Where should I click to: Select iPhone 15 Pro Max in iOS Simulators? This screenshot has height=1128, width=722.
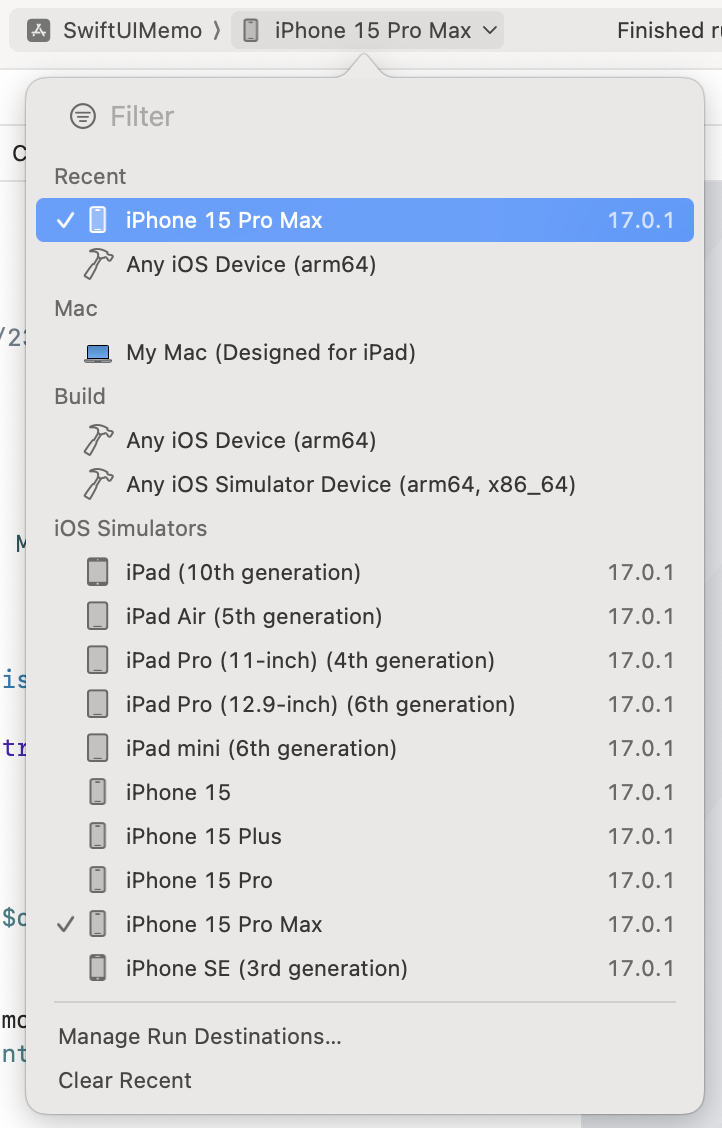click(x=365, y=924)
